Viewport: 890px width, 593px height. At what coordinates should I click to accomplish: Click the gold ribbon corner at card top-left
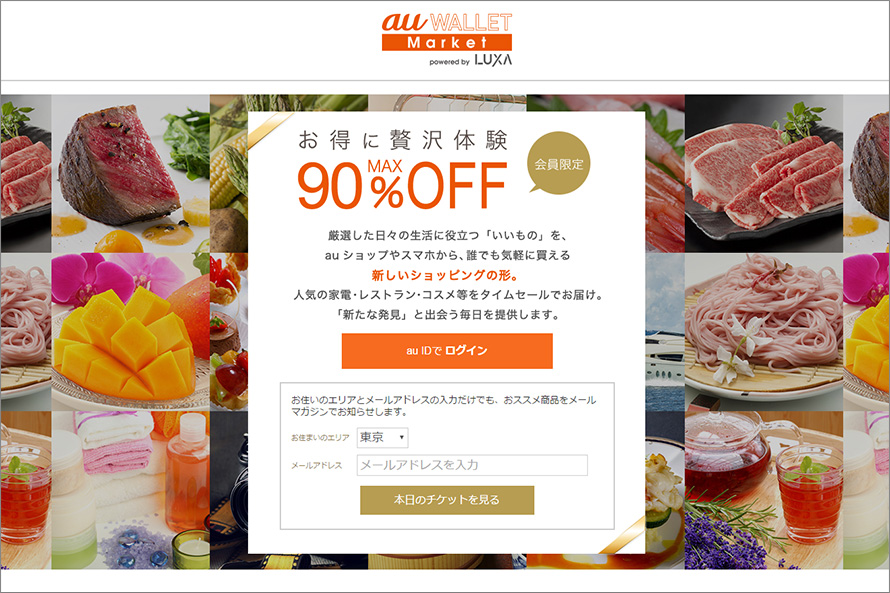(269, 128)
